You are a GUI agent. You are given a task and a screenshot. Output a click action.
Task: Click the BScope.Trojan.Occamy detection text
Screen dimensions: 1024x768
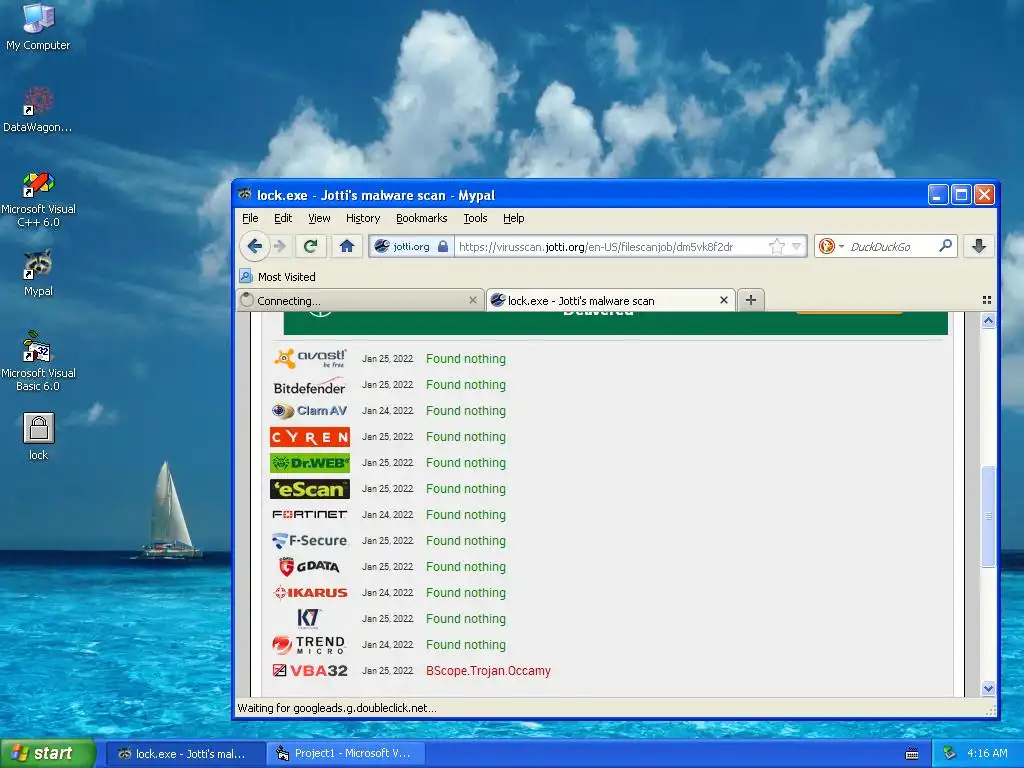(x=488, y=671)
